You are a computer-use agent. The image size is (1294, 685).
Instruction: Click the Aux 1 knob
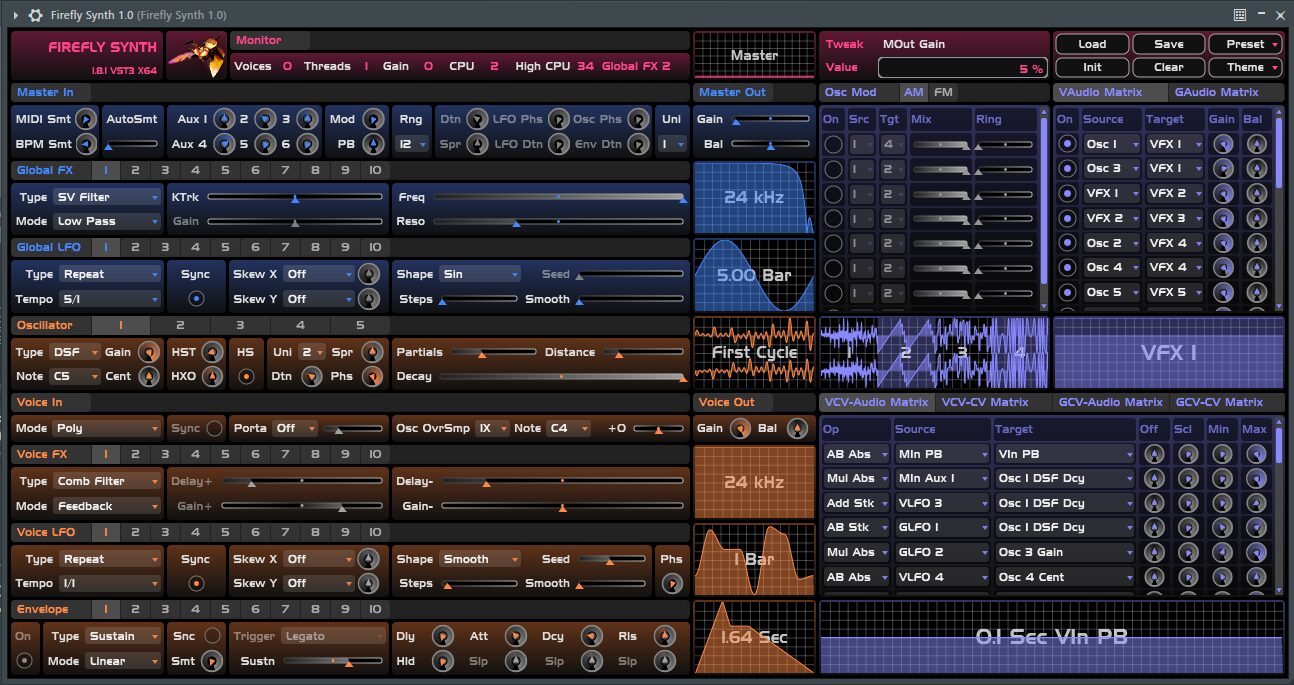coord(223,119)
